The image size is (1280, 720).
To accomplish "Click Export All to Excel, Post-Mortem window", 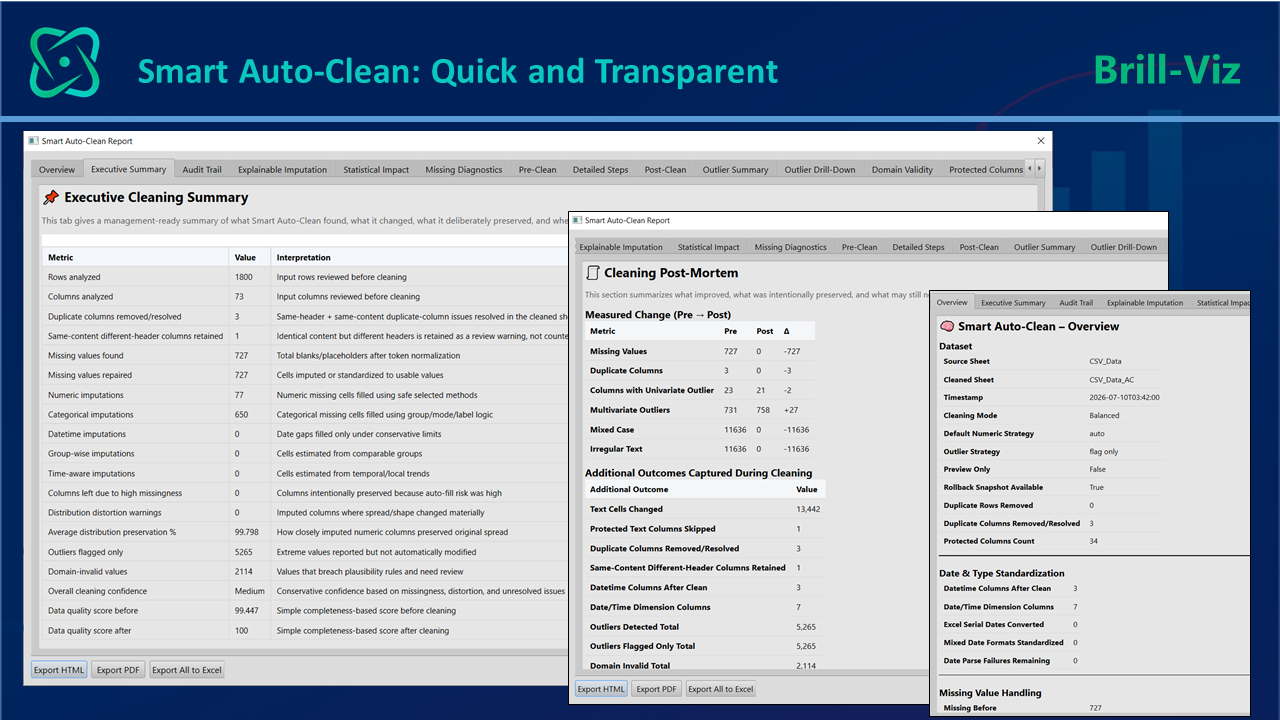I will click(721, 689).
